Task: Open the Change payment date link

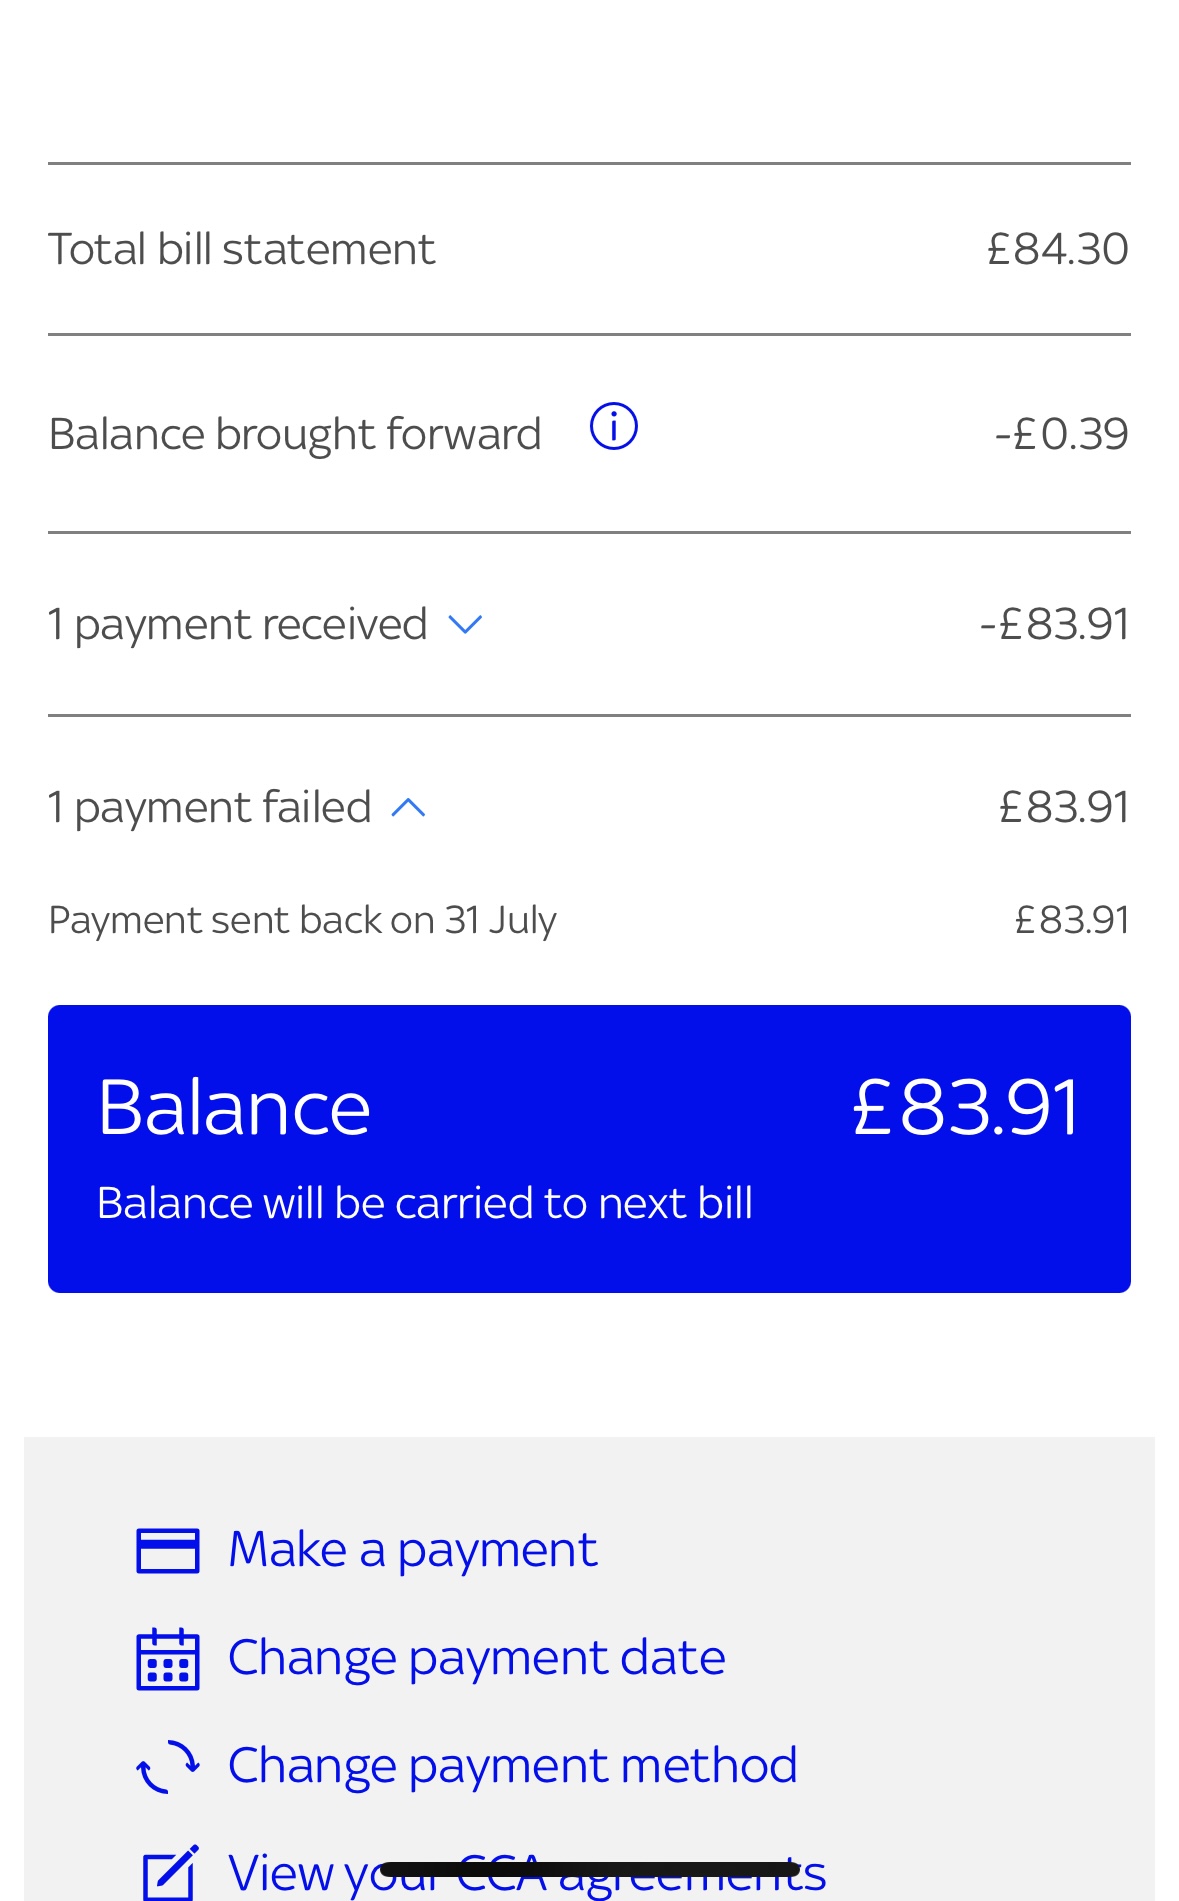Action: [476, 1658]
